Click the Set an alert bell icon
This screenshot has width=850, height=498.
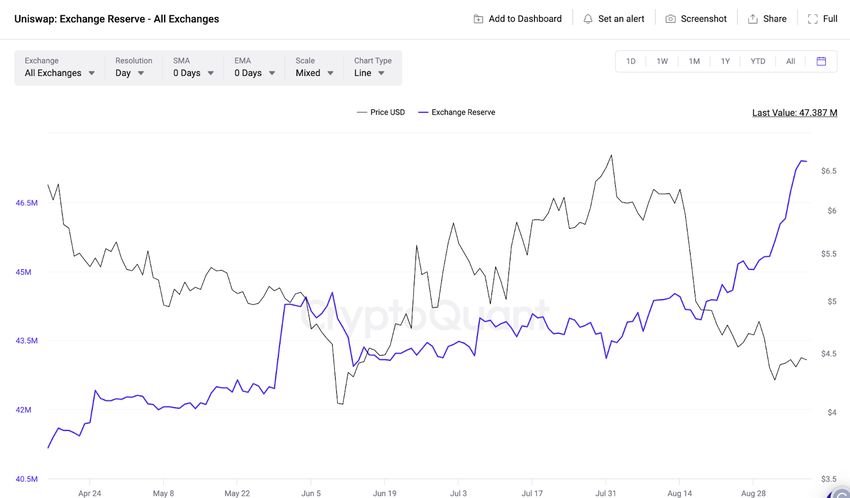[588, 19]
